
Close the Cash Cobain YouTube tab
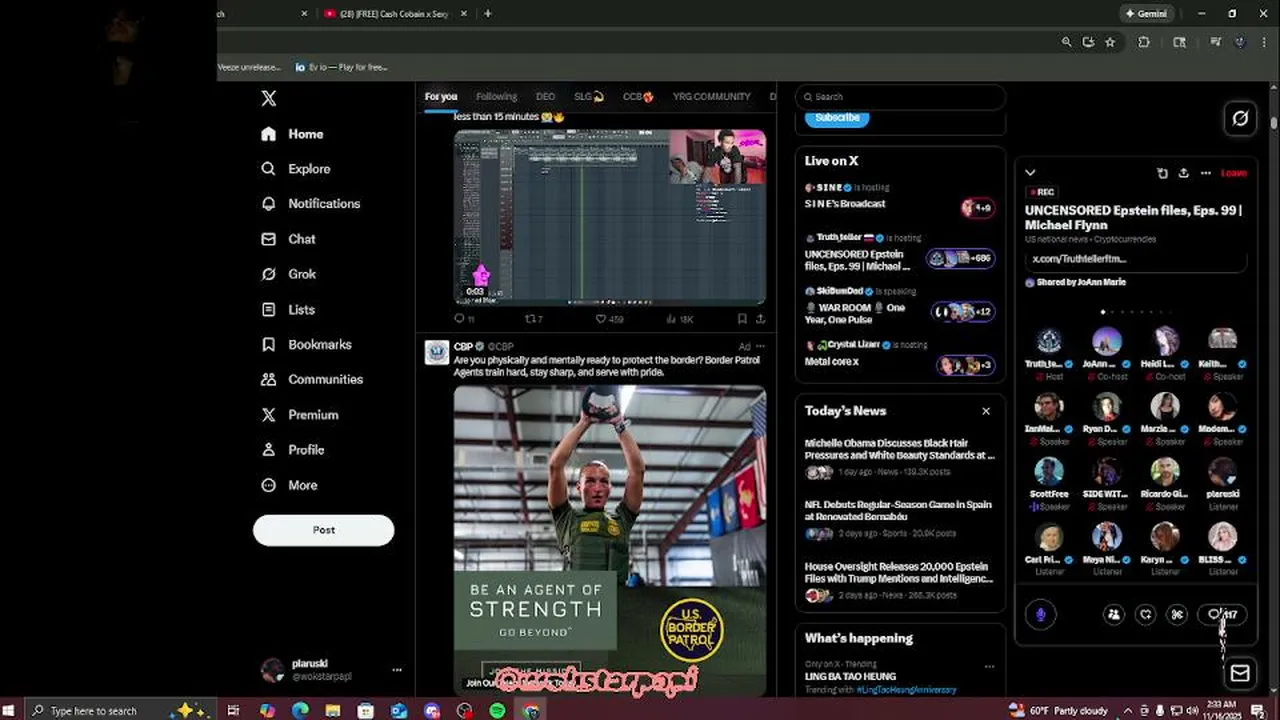click(x=464, y=13)
